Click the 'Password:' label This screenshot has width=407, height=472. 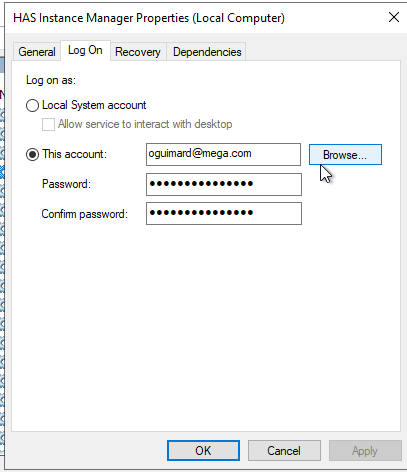[x=66, y=184]
